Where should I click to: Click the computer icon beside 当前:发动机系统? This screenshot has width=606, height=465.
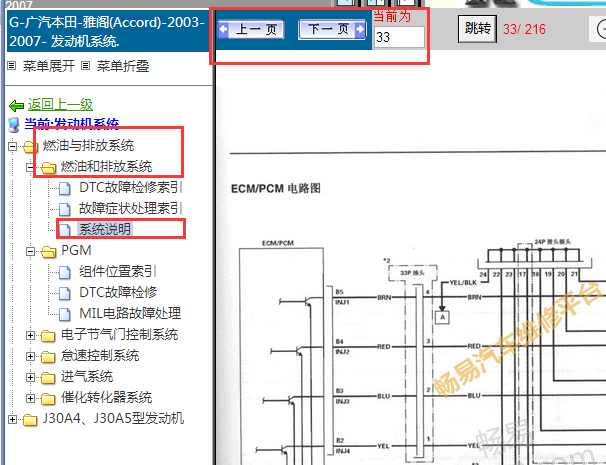point(14,125)
